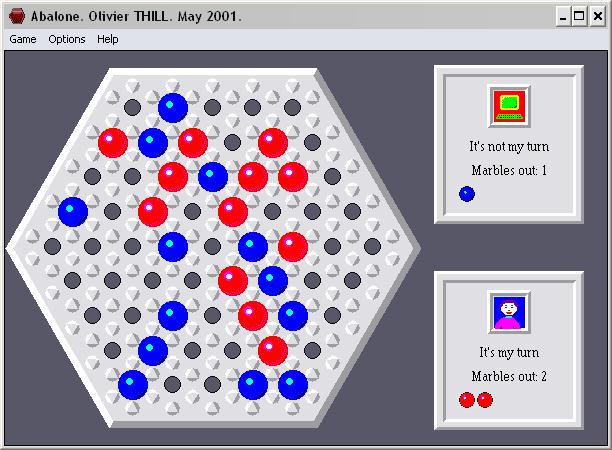Select the right red marble in the fourth row
Viewport: 612px width, 450px height.
233,212
